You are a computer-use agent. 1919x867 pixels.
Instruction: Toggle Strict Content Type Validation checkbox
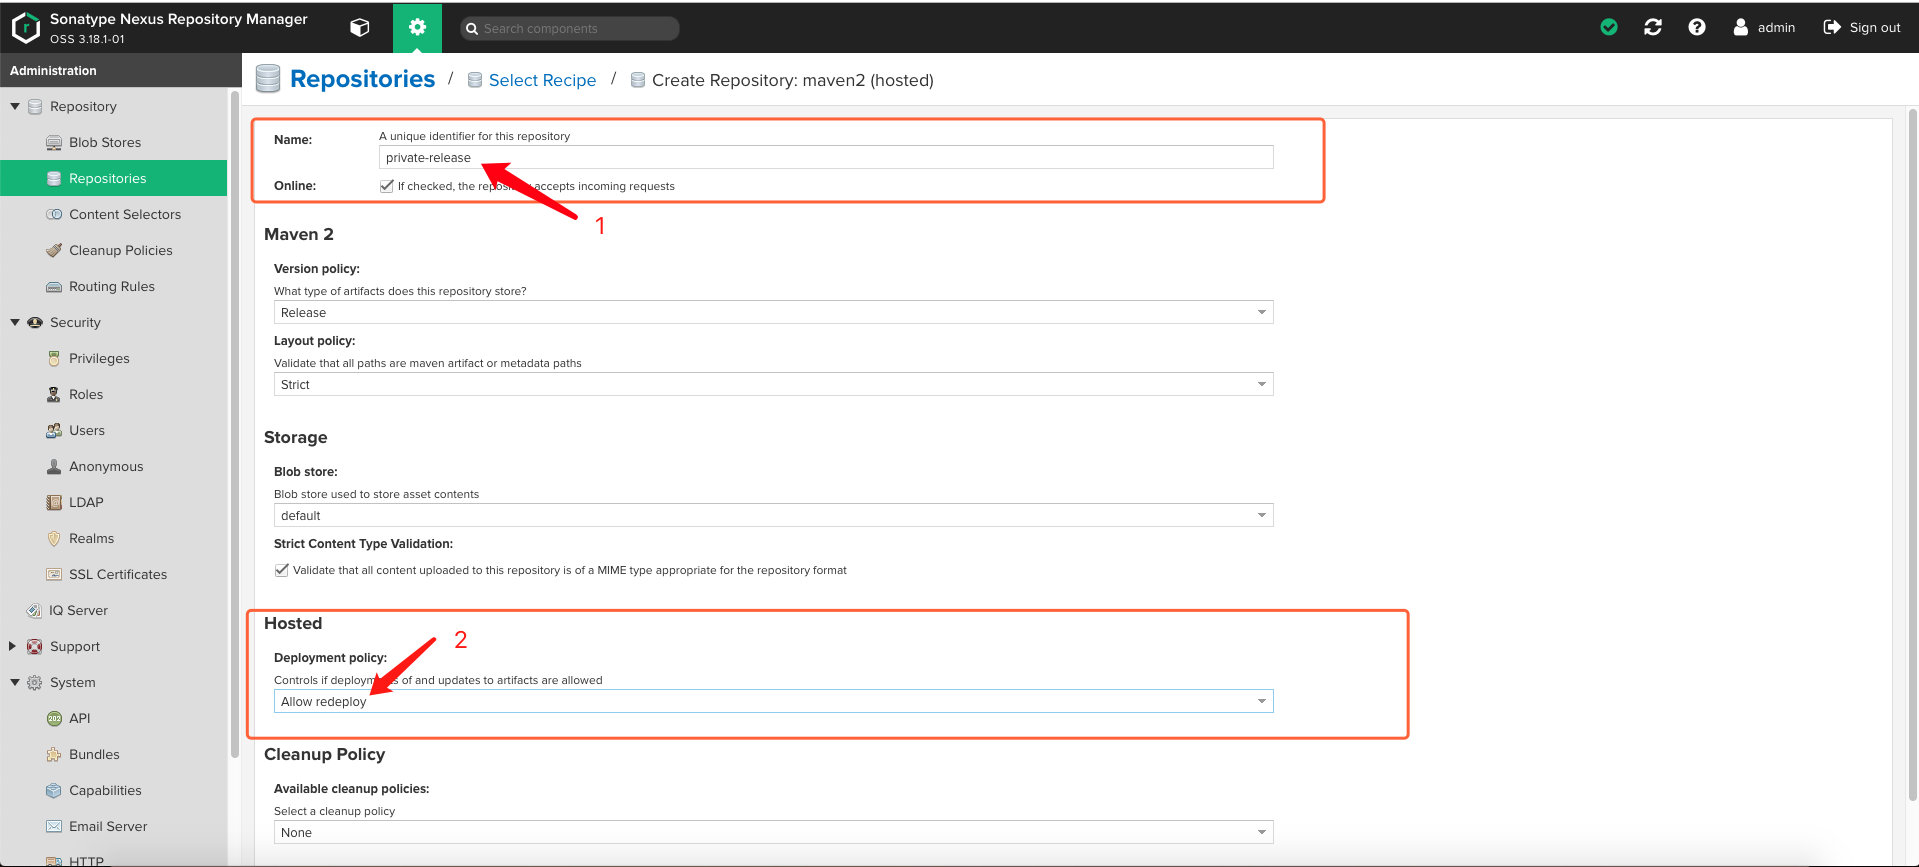coord(282,570)
